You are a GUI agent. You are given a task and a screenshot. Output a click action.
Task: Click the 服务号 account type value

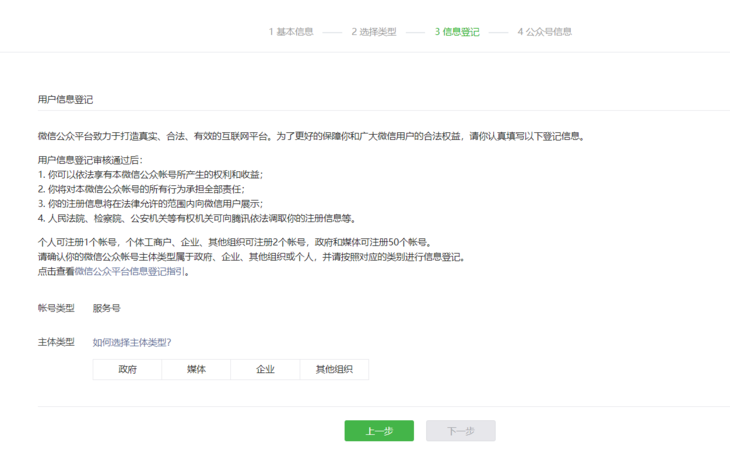coord(107,308)
